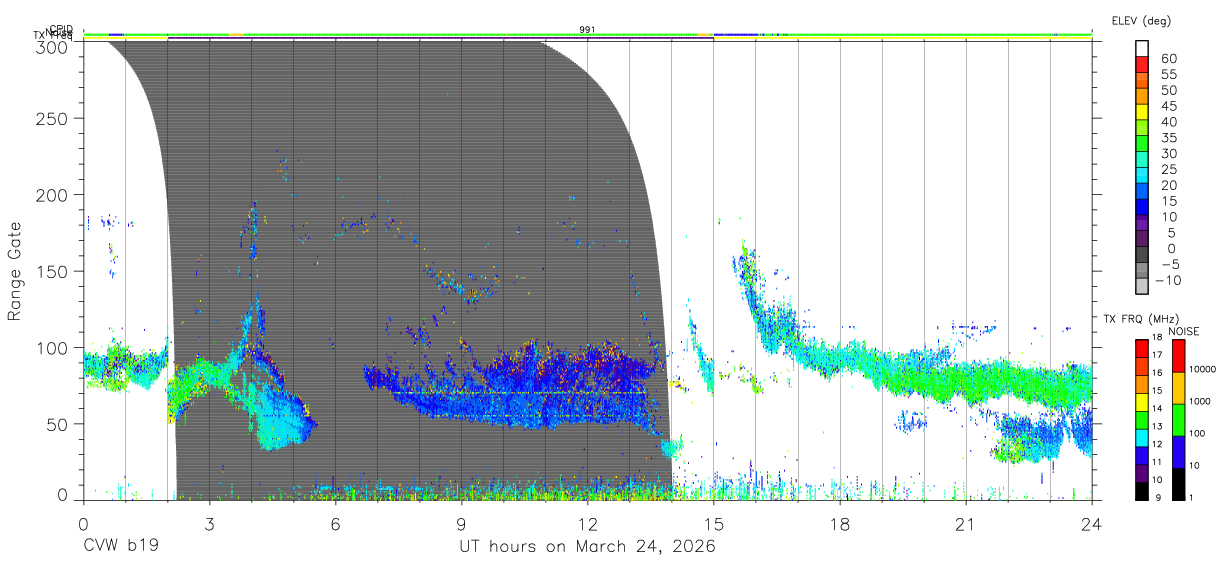Click the ELEV legend value '35'

tap(1169, 138)
